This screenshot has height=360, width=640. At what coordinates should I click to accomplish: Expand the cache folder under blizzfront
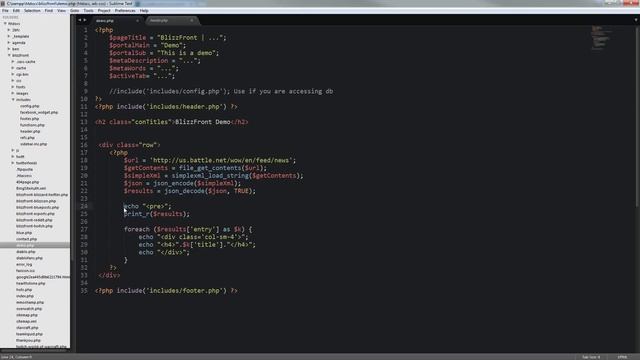(x=13, y=68)
